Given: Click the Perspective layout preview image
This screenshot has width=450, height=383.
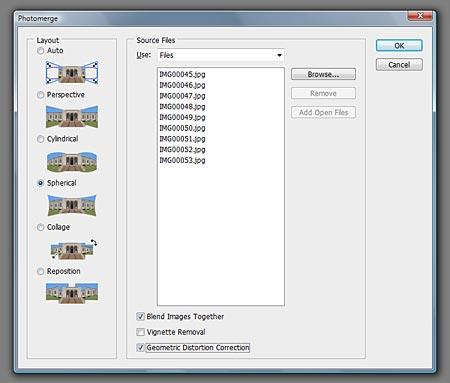Looking at the screenshot, I should tap(72, 116).
